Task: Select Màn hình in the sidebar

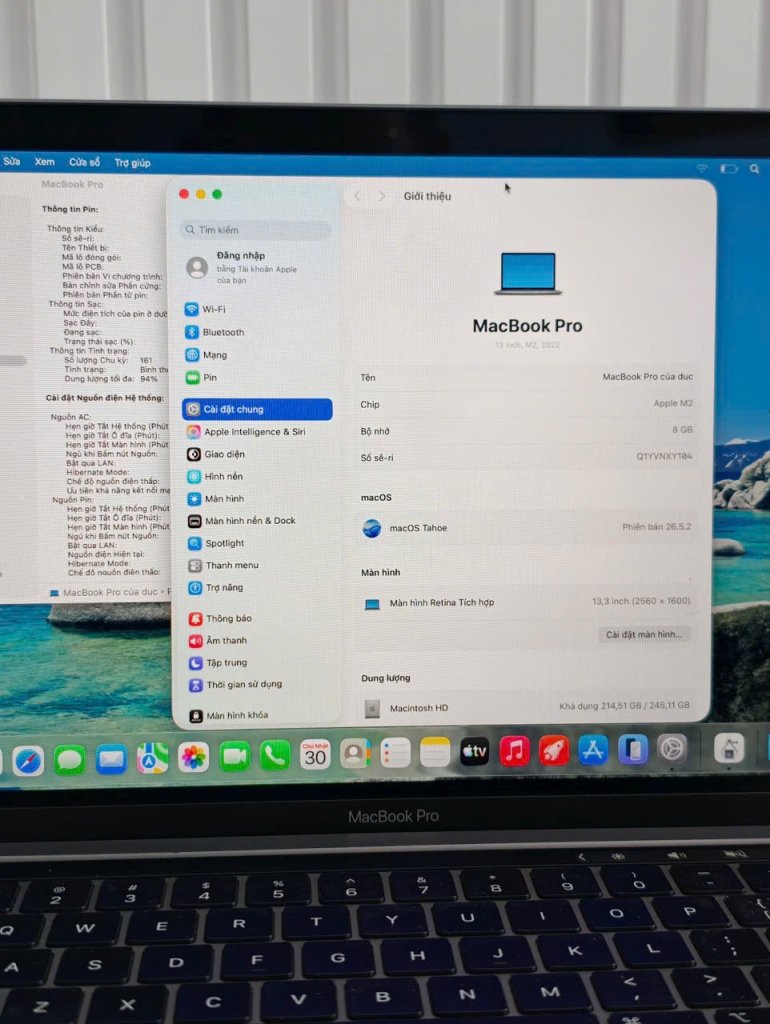Action: (x=216, y=498)
